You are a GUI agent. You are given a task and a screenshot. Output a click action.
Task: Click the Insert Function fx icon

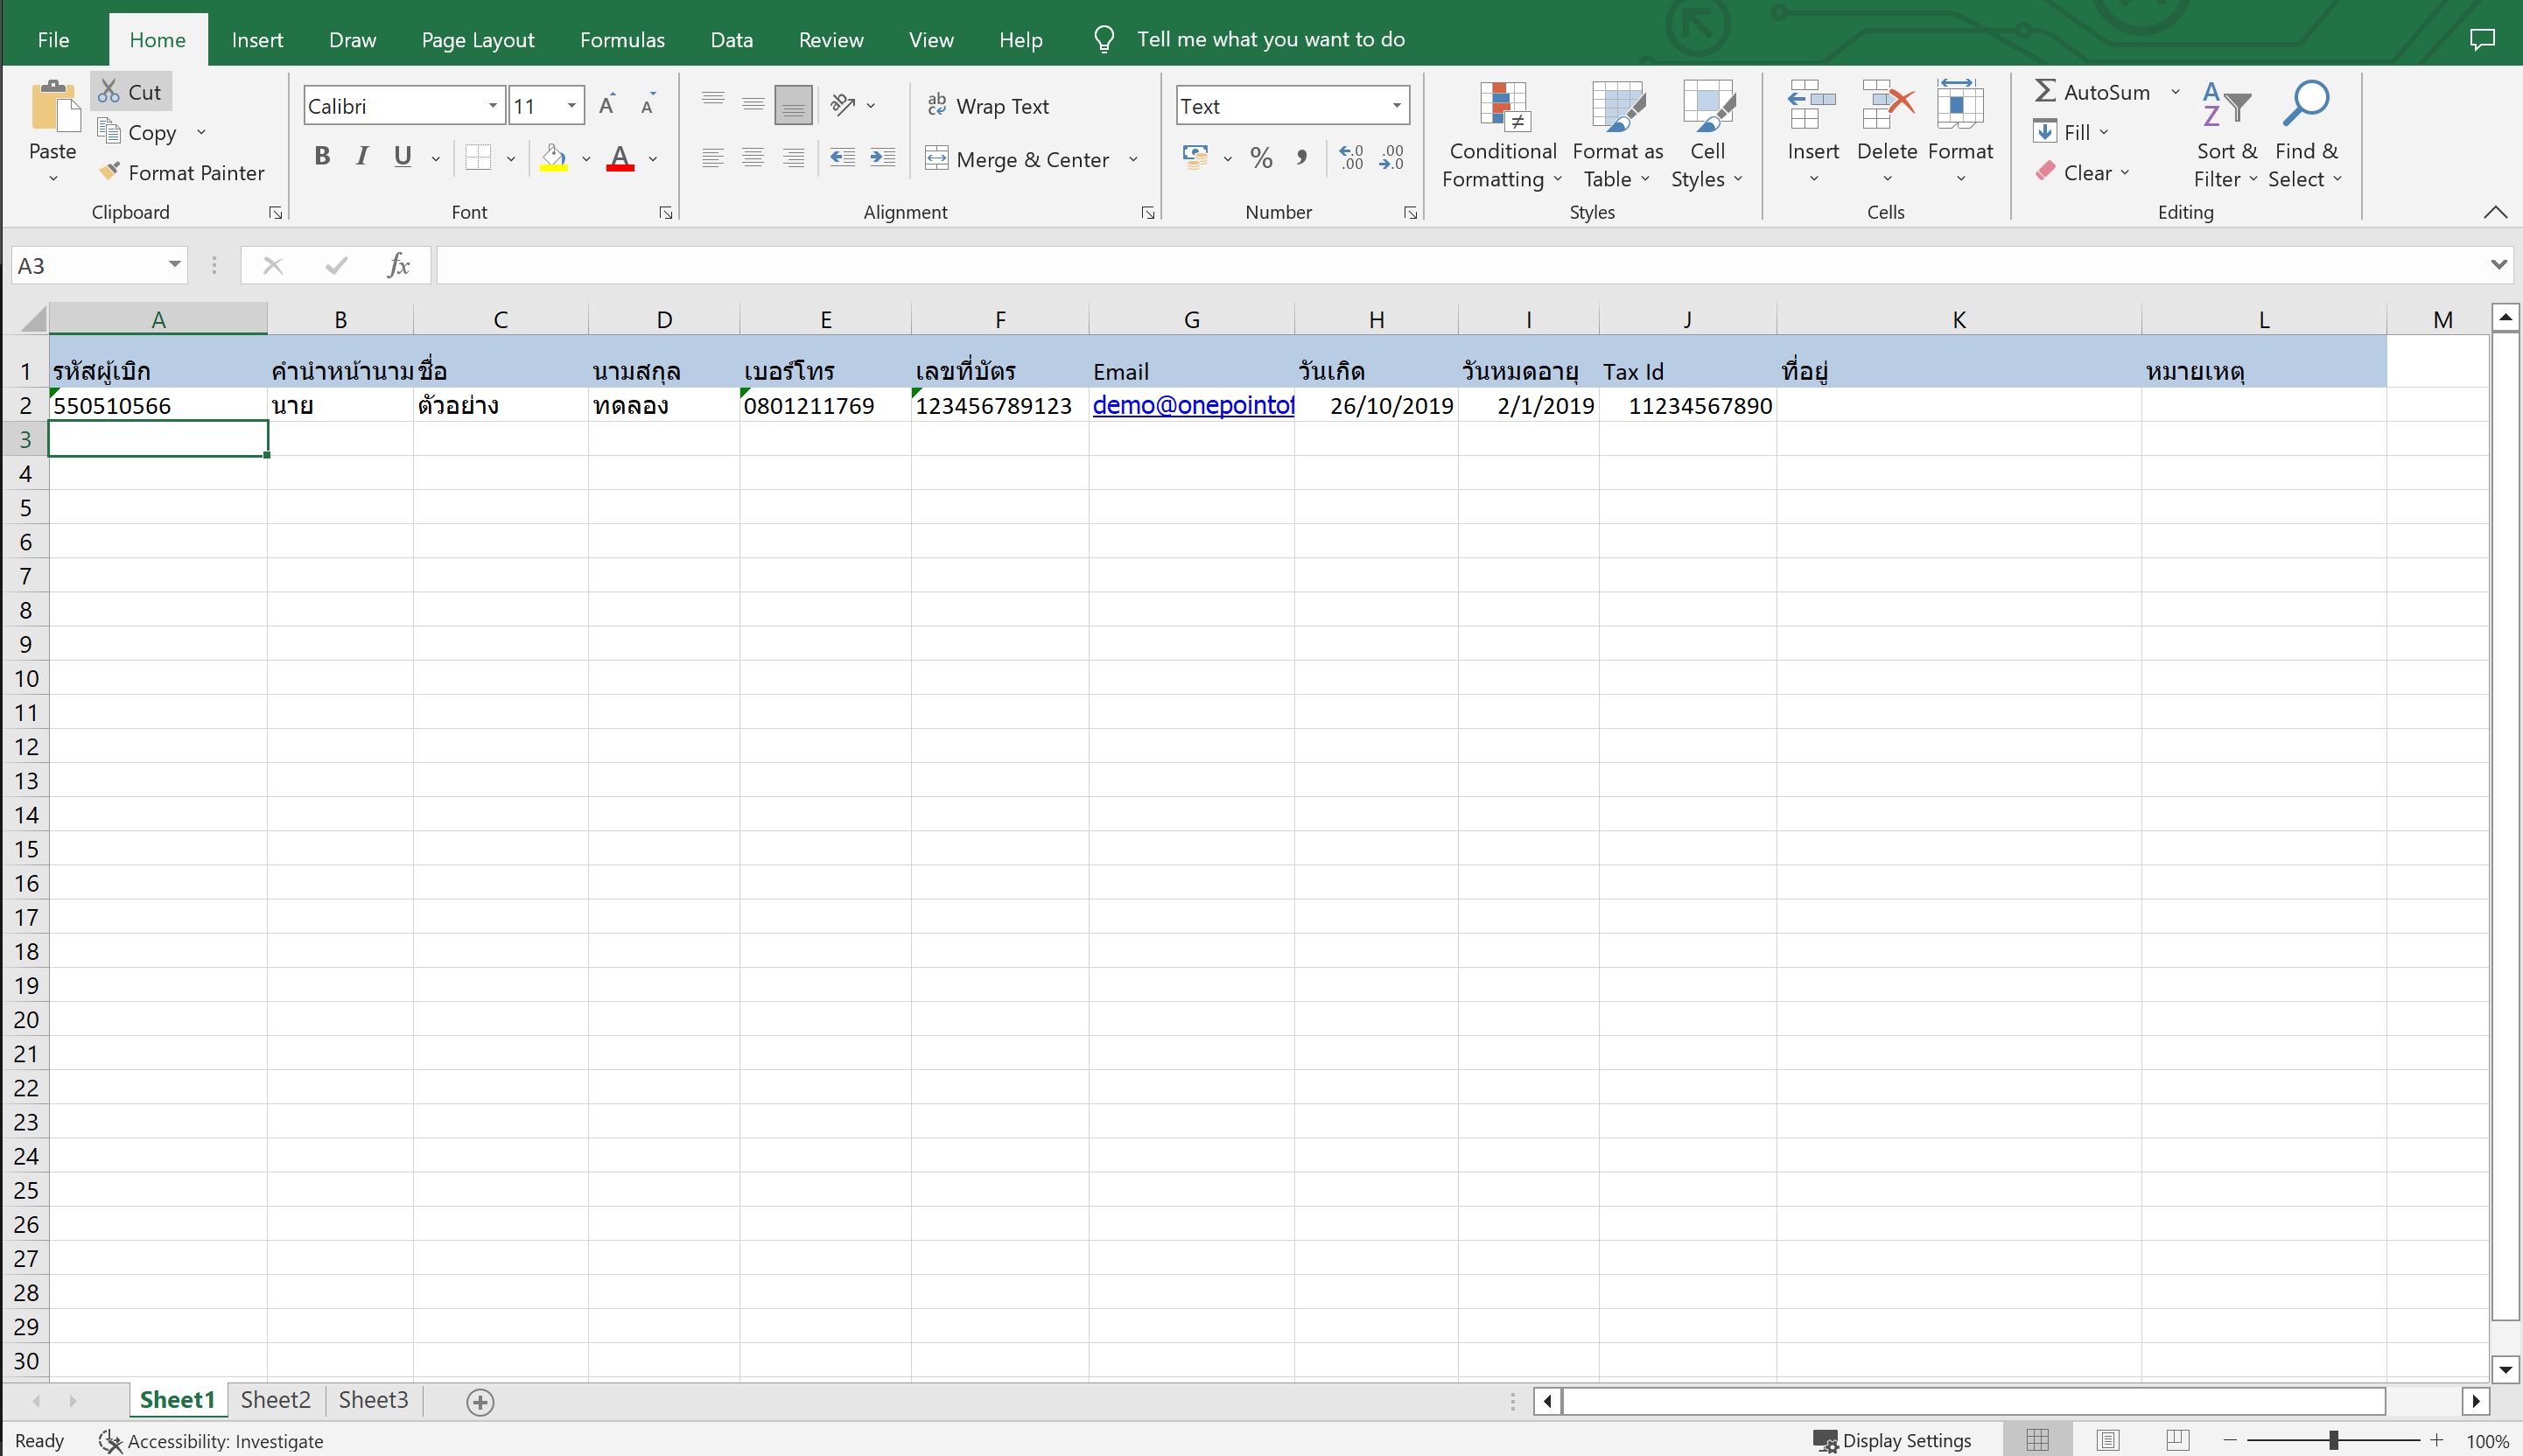[x=398, y=265]
